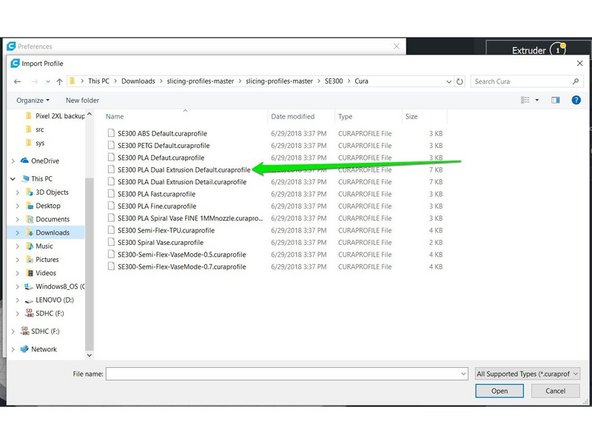Select This PC in breadcrumb path
The height and width of the screenshot is (444, 592).
click(99, 81)
